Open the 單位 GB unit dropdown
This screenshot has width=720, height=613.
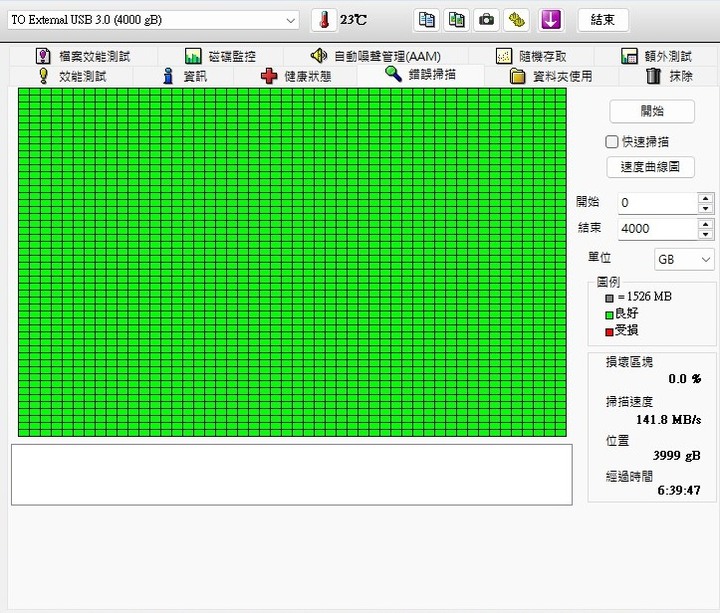tap(684, 259)
